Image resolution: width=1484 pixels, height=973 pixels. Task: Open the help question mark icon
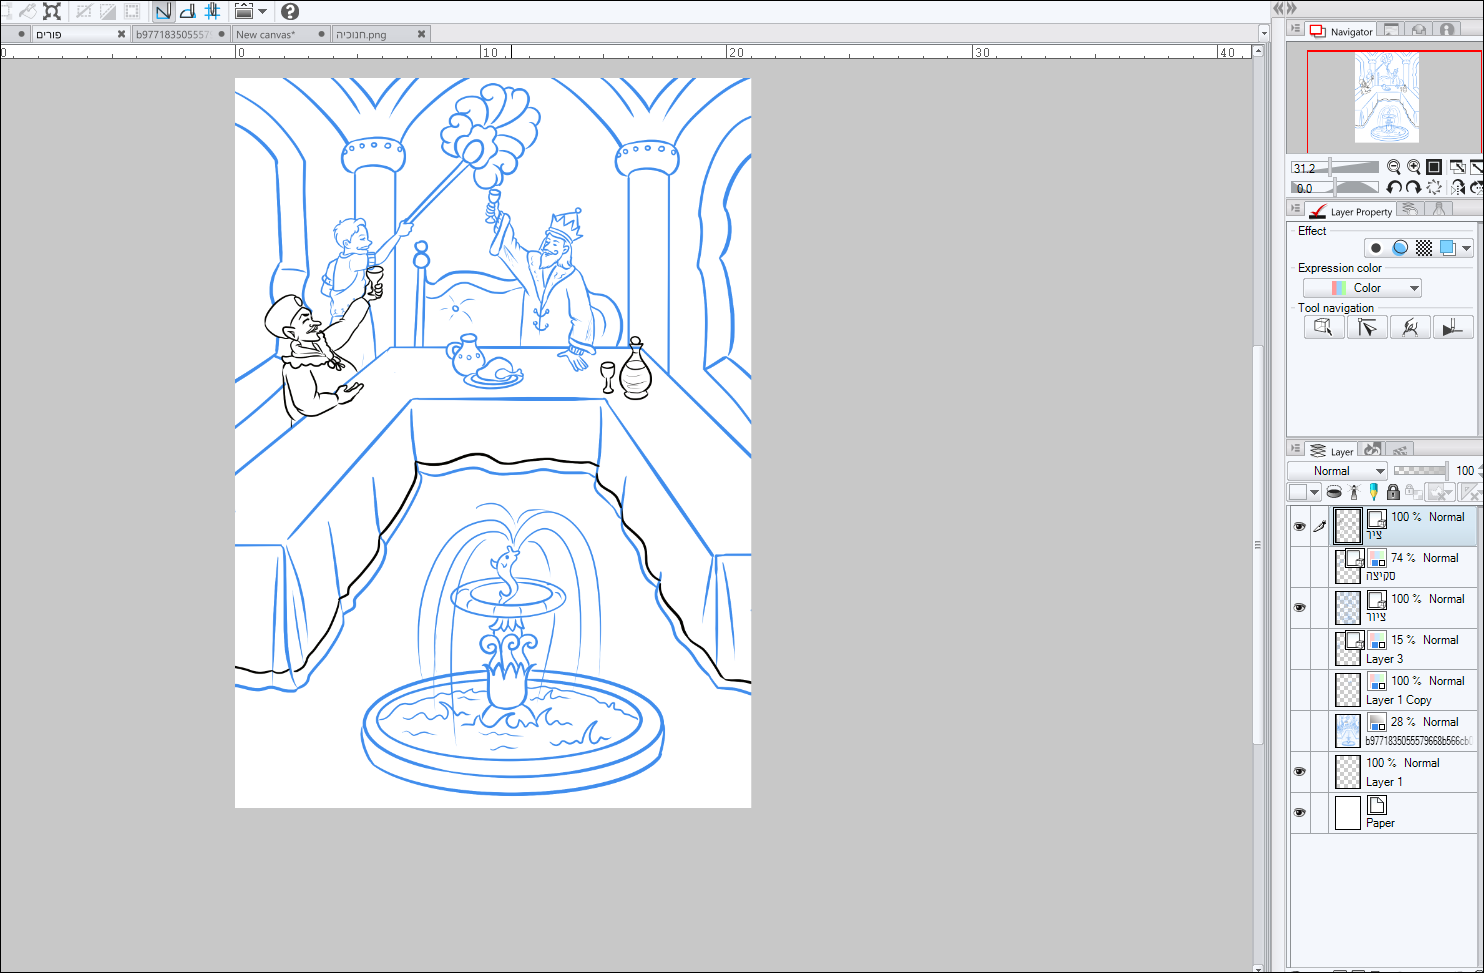290,12
